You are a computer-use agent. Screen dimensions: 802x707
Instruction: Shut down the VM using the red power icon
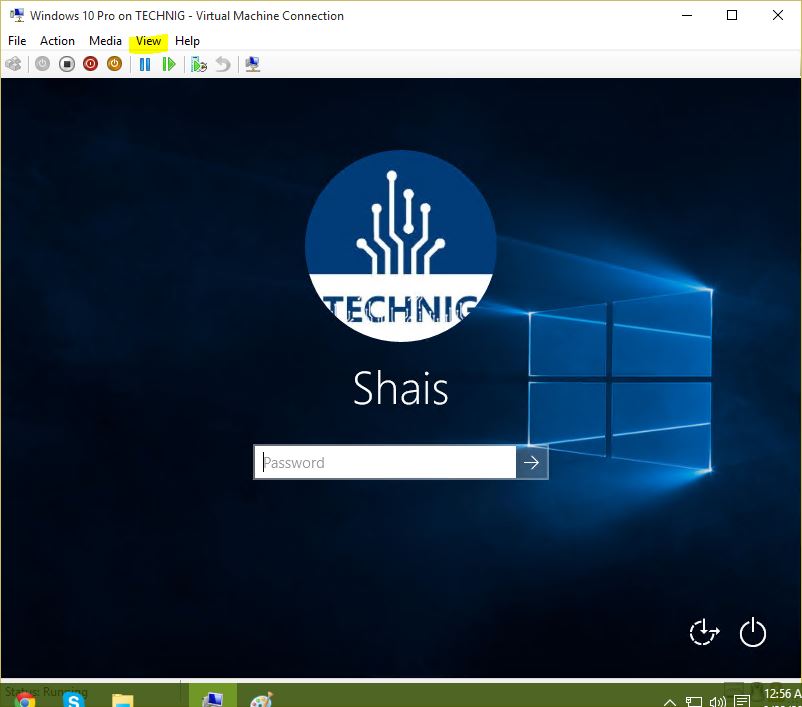pos(91,64)
